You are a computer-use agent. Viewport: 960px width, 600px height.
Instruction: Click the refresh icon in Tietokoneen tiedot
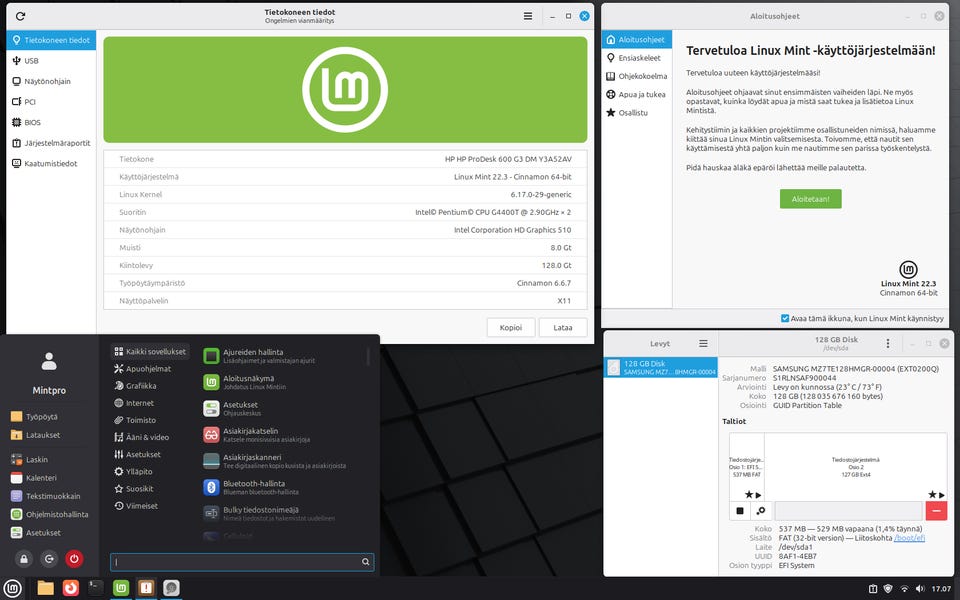pyautogui.click(x=20, y=17)
